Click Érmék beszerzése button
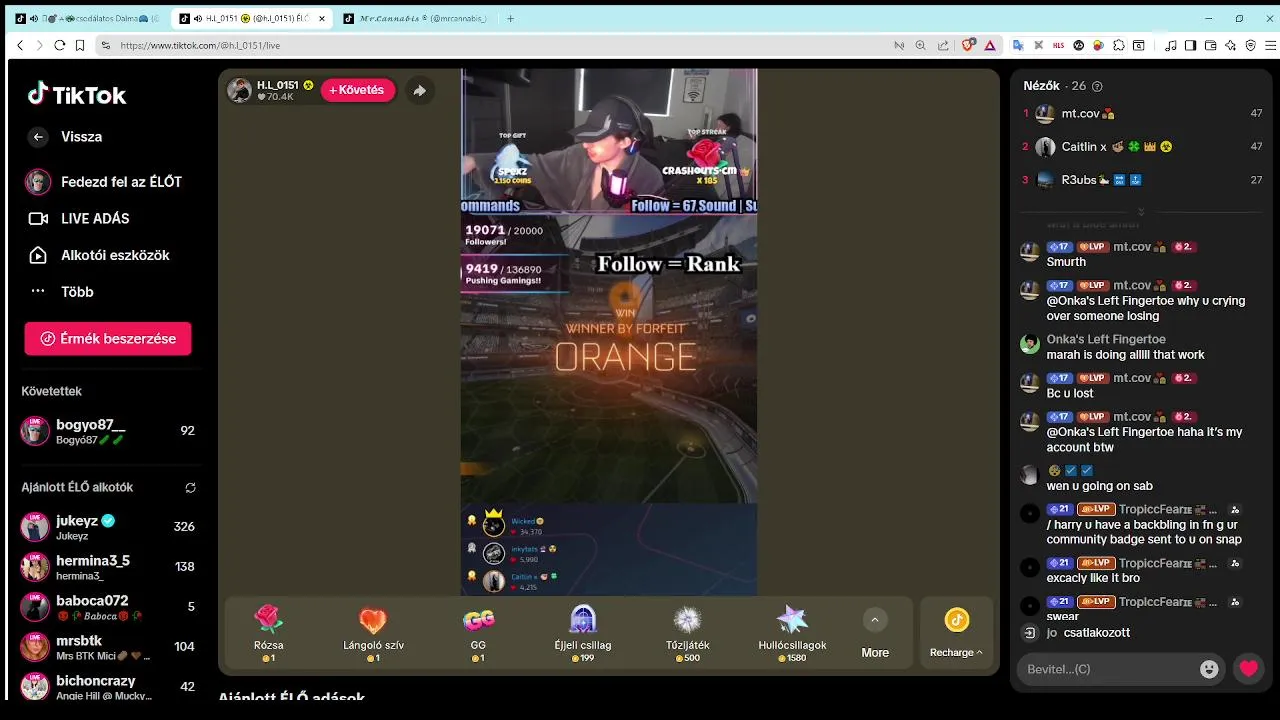Screen dimensions: 1280x720 pyautogui.click(x=108, y=339)
